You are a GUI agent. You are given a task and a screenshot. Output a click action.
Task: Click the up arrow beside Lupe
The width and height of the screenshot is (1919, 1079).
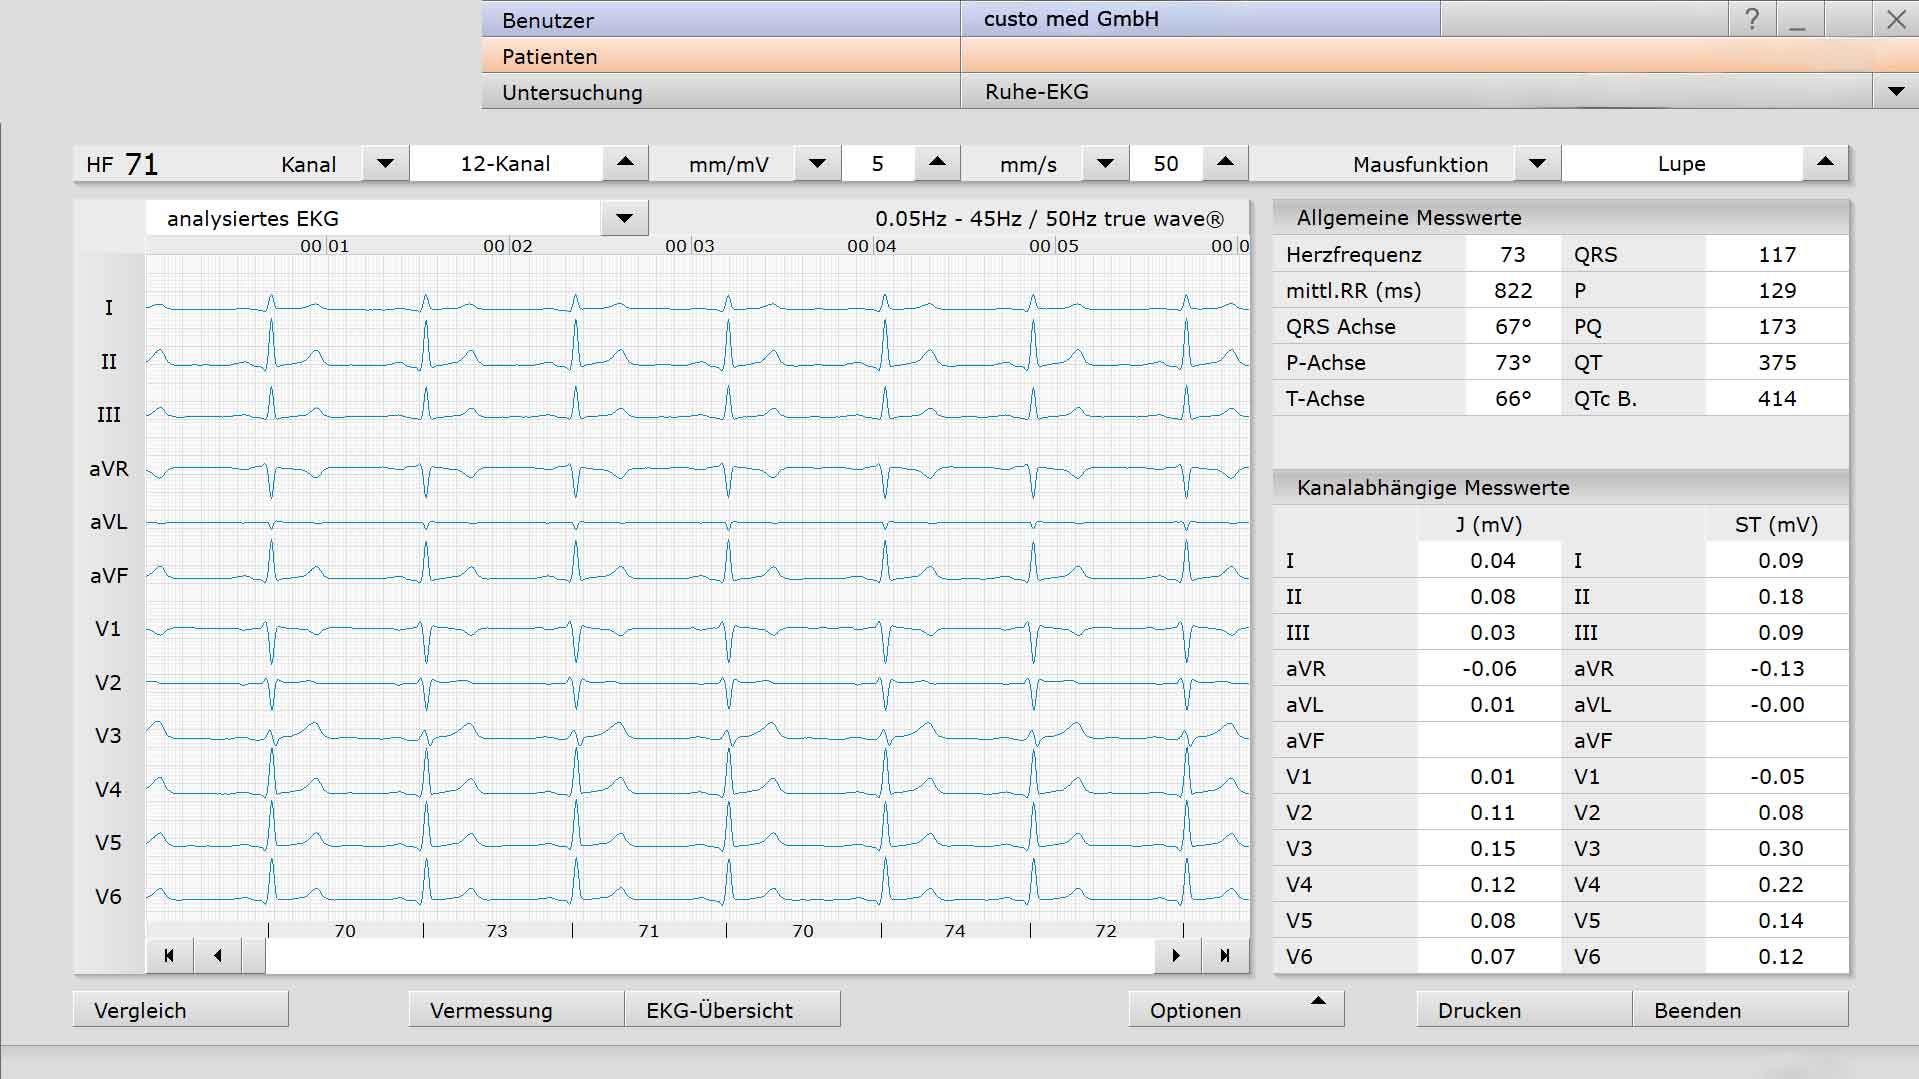pyautogui.click(x=1825, y=163)
